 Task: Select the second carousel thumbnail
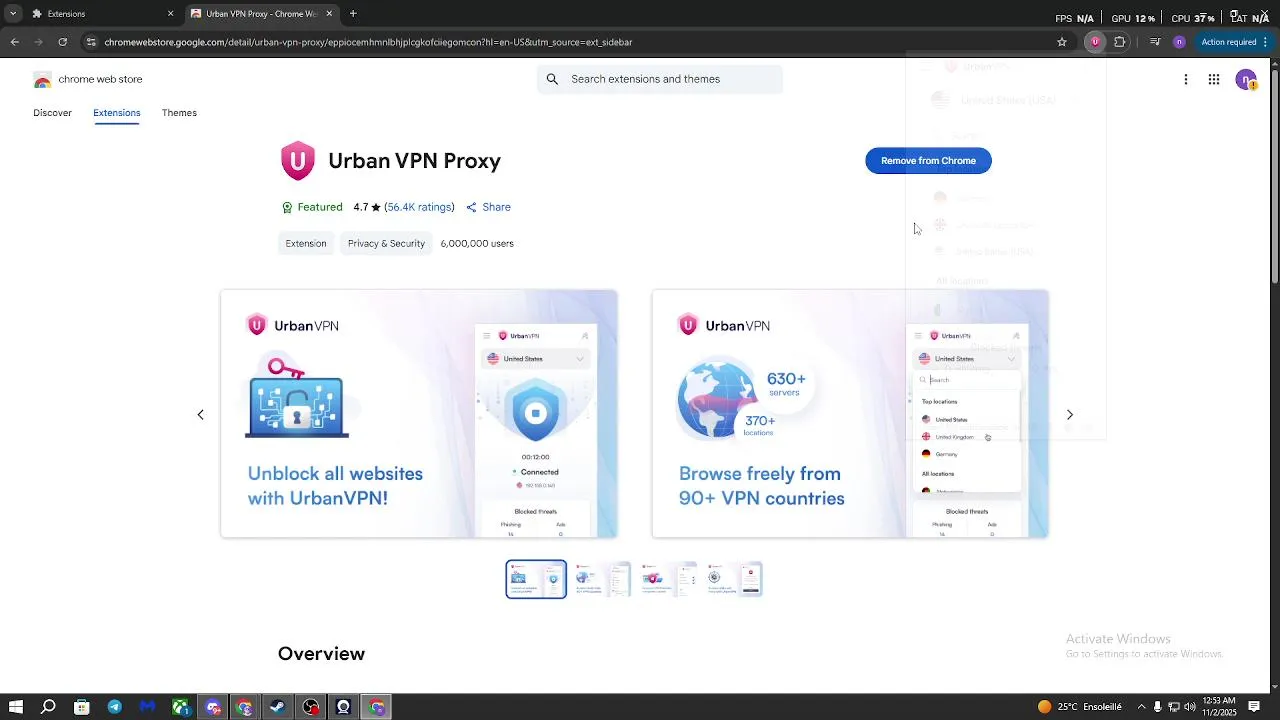coord(603,579)
